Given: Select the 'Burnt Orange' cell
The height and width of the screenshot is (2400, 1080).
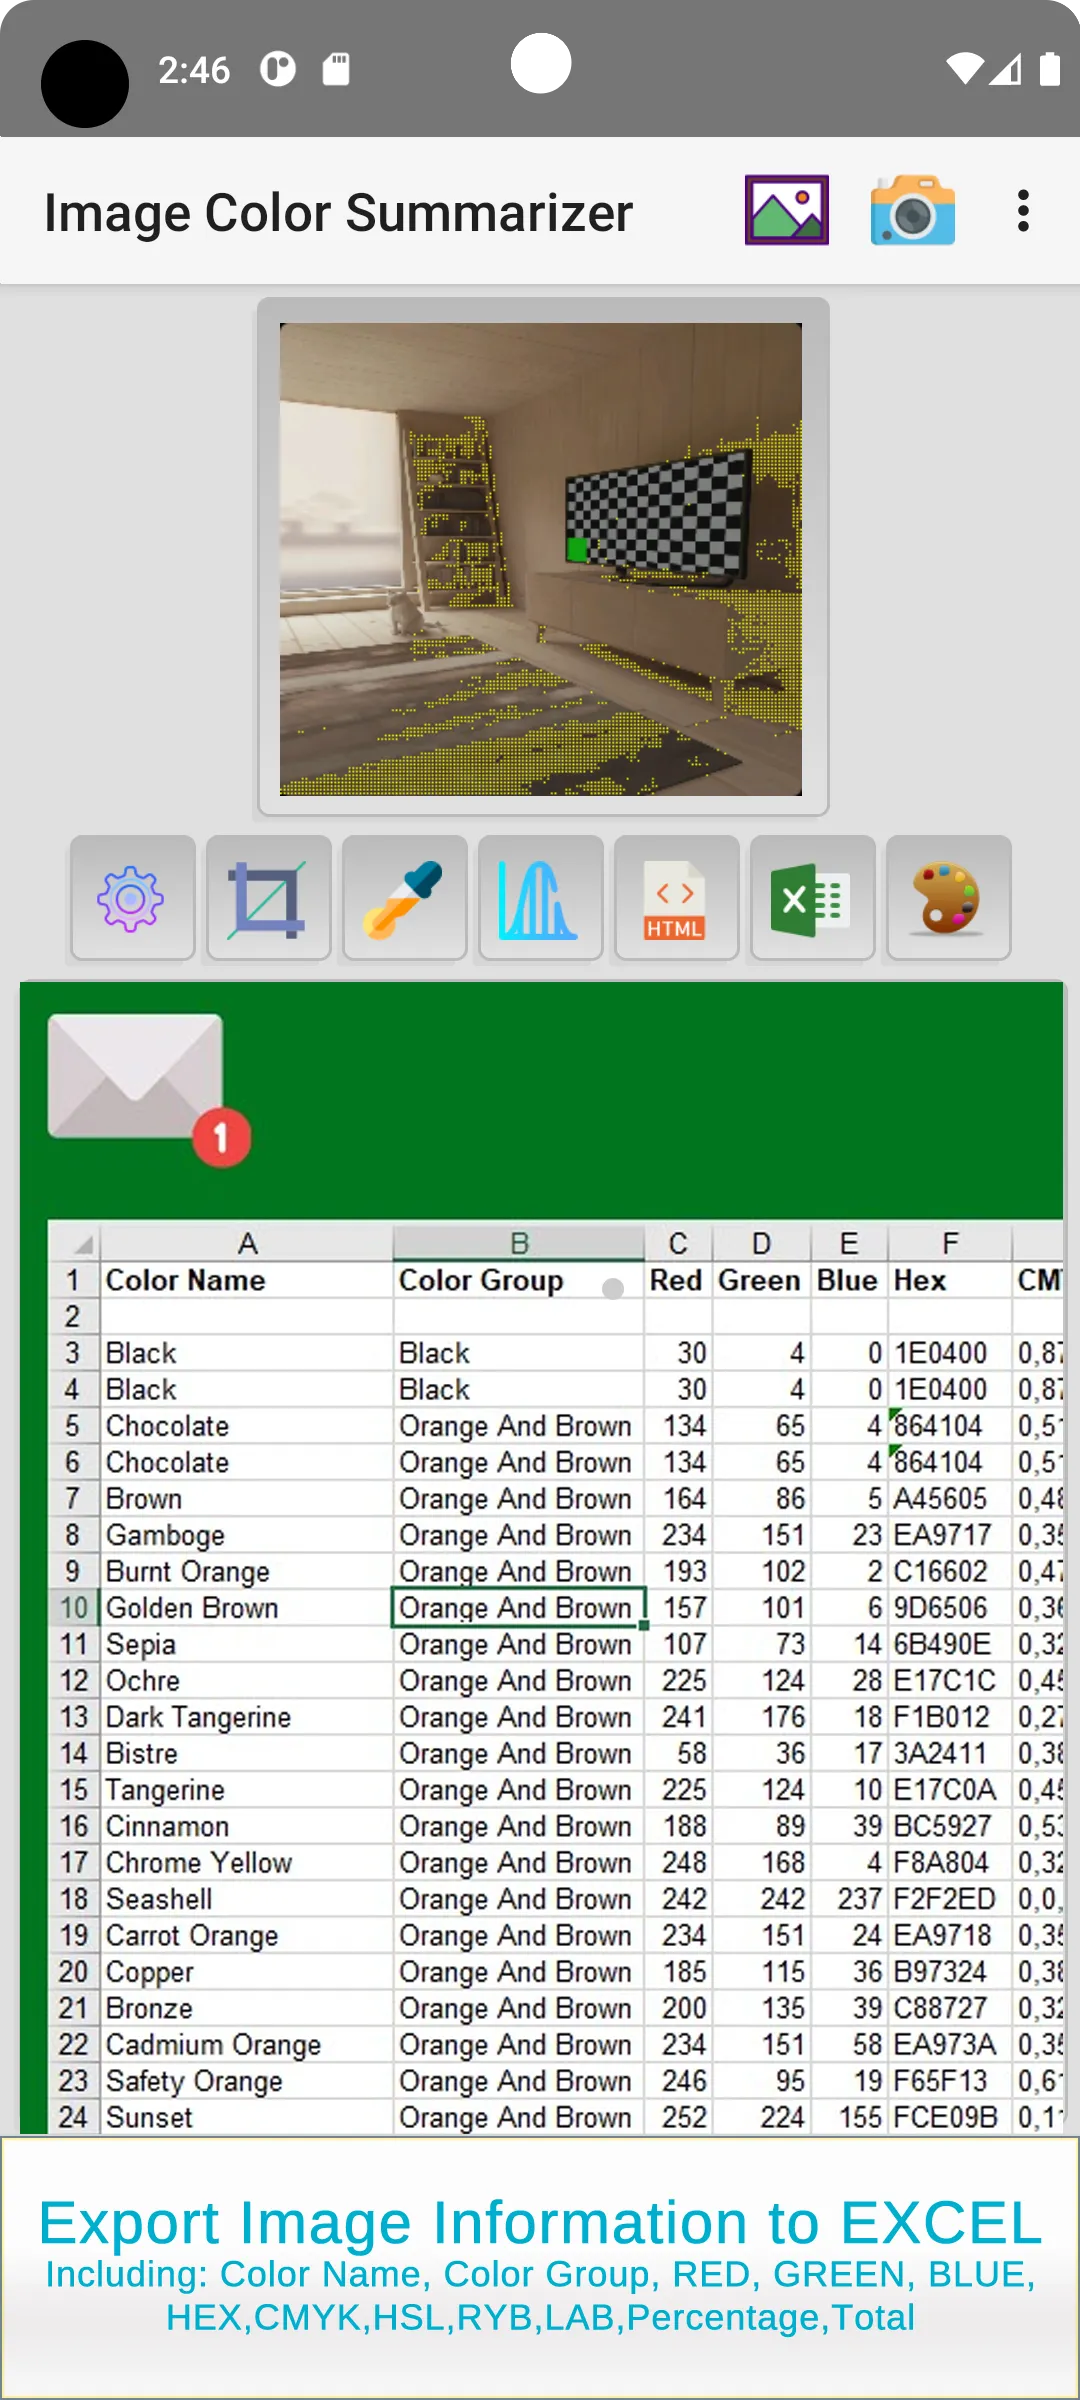Looking at the screenshot, I should [x=246, y=1571].
